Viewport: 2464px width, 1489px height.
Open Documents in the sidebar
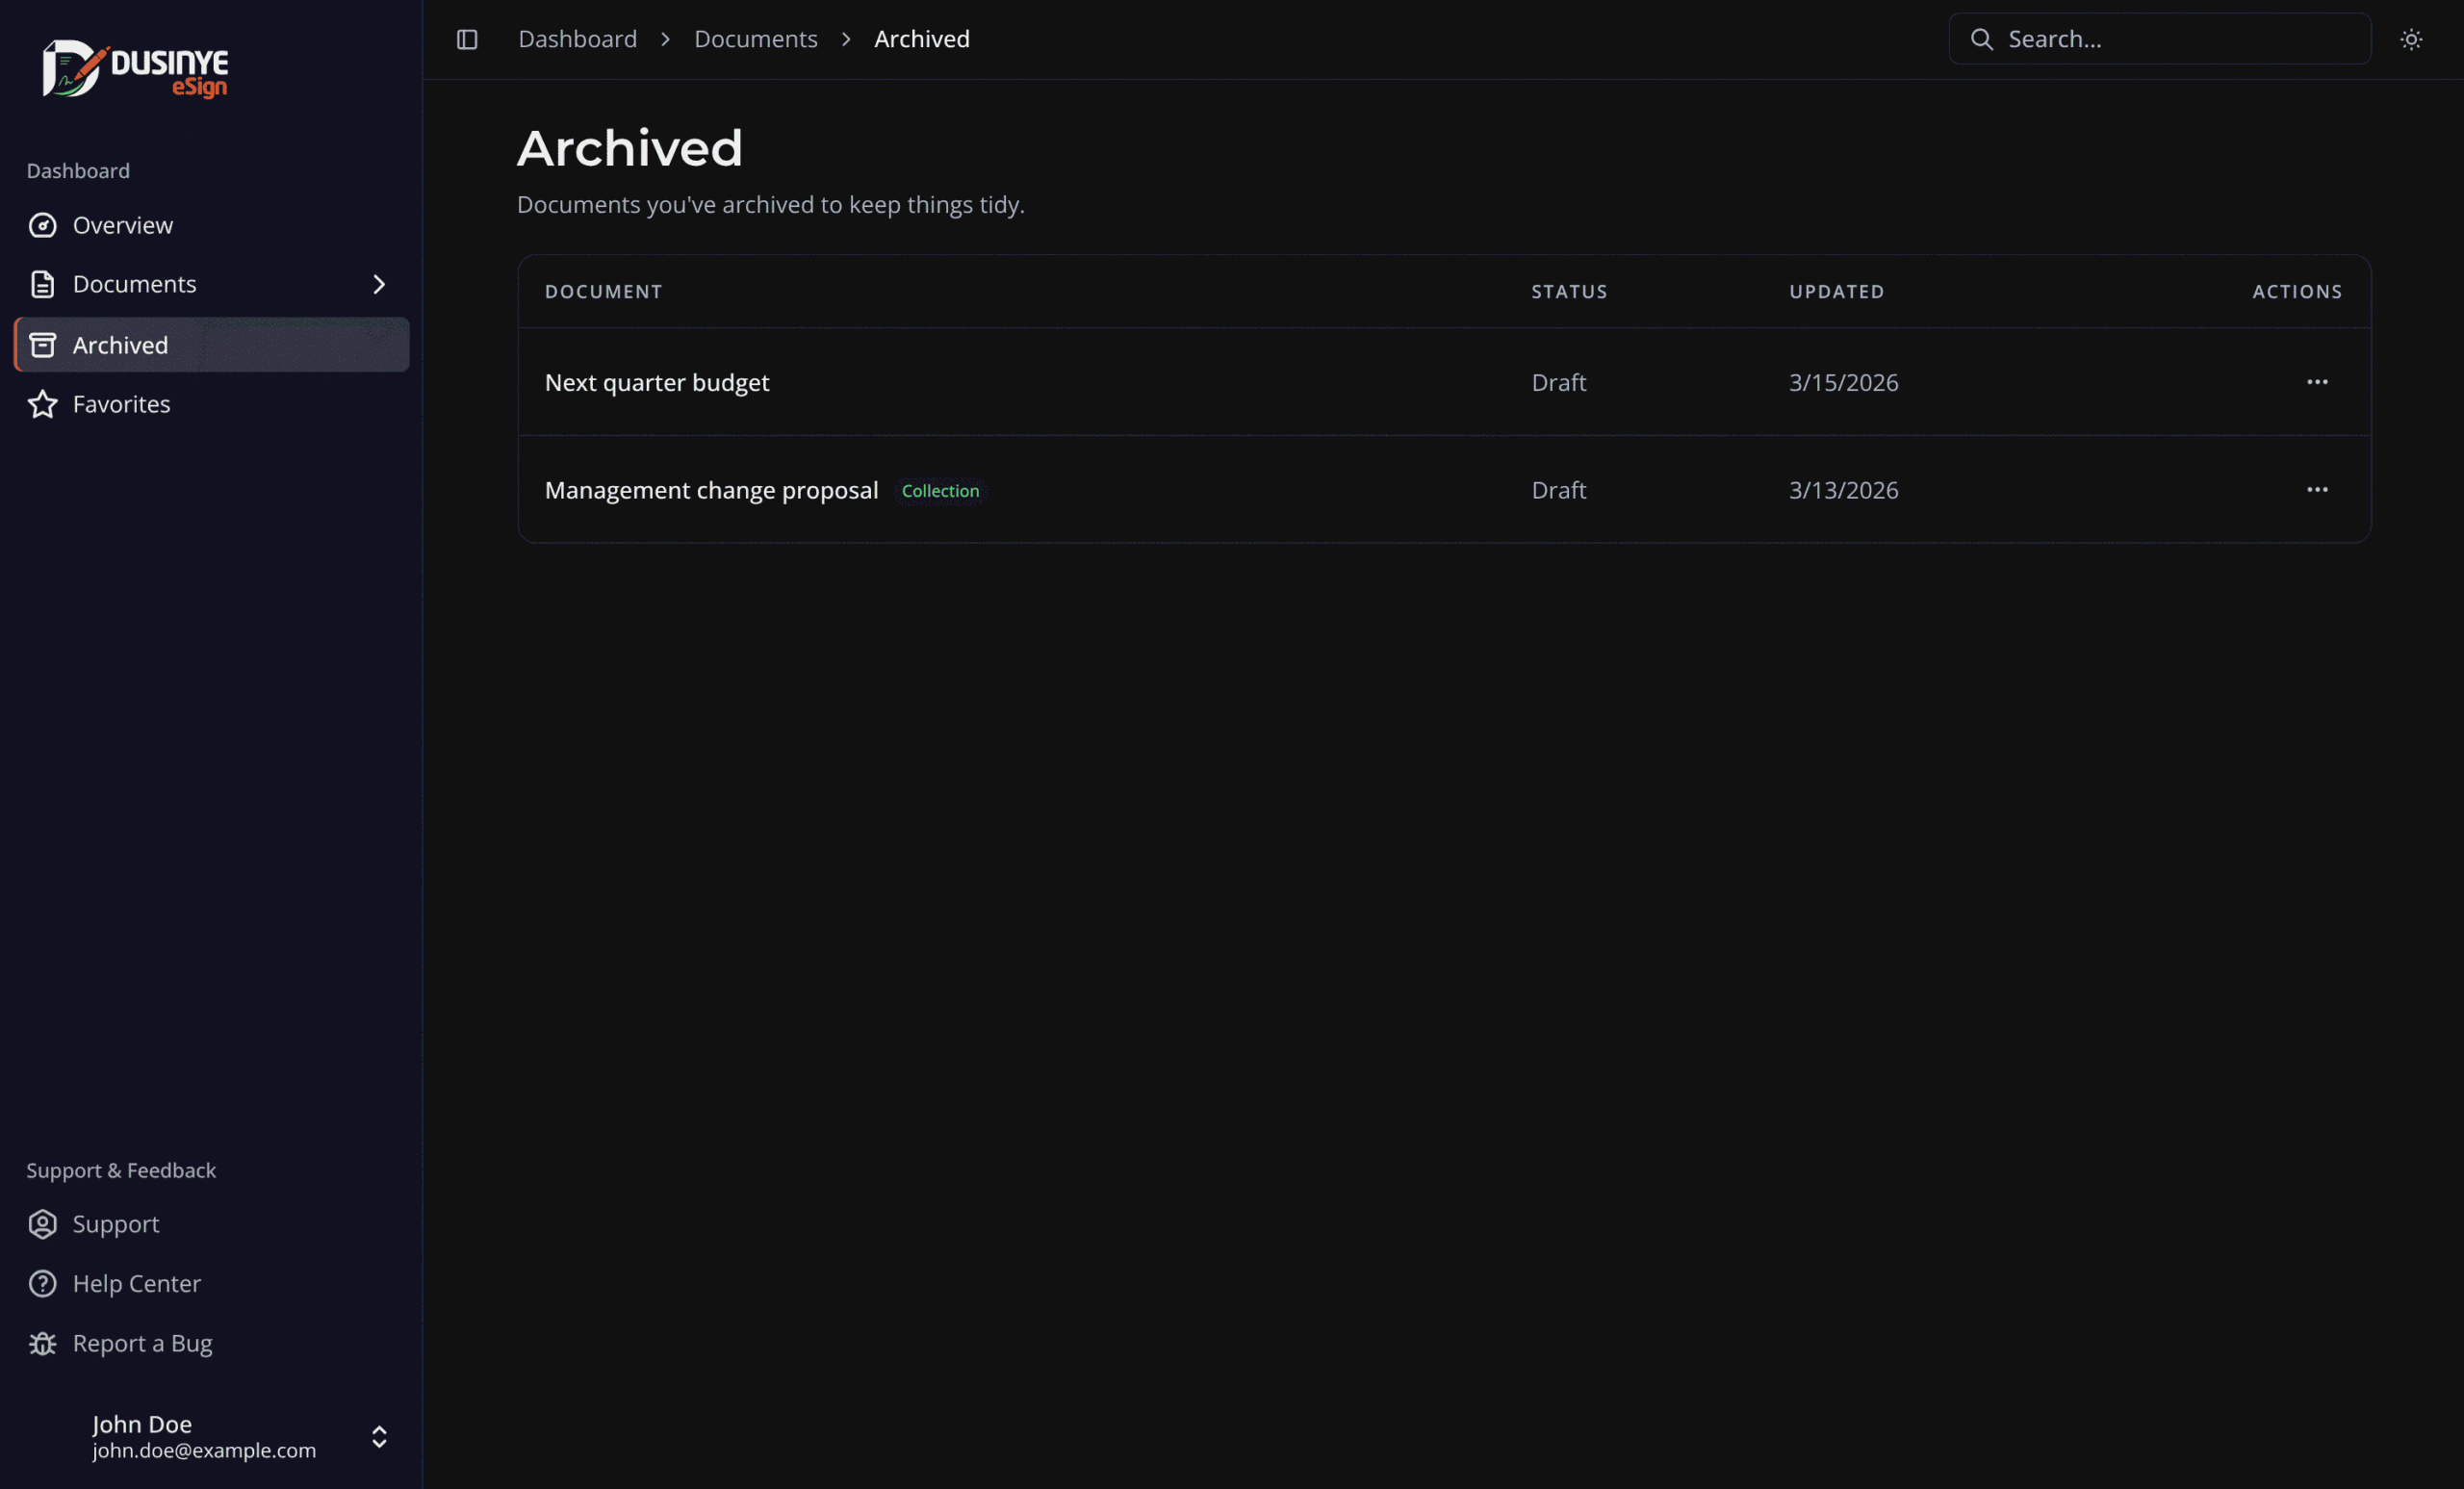pos(212,284)
